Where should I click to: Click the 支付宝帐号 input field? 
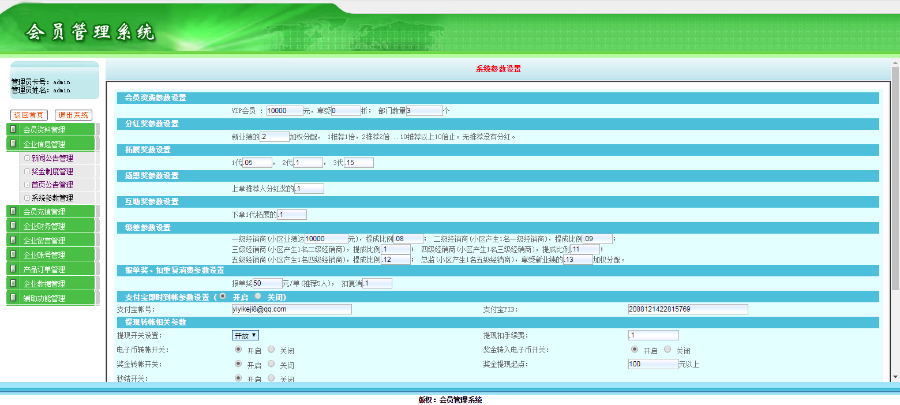[x=291, y=310]
